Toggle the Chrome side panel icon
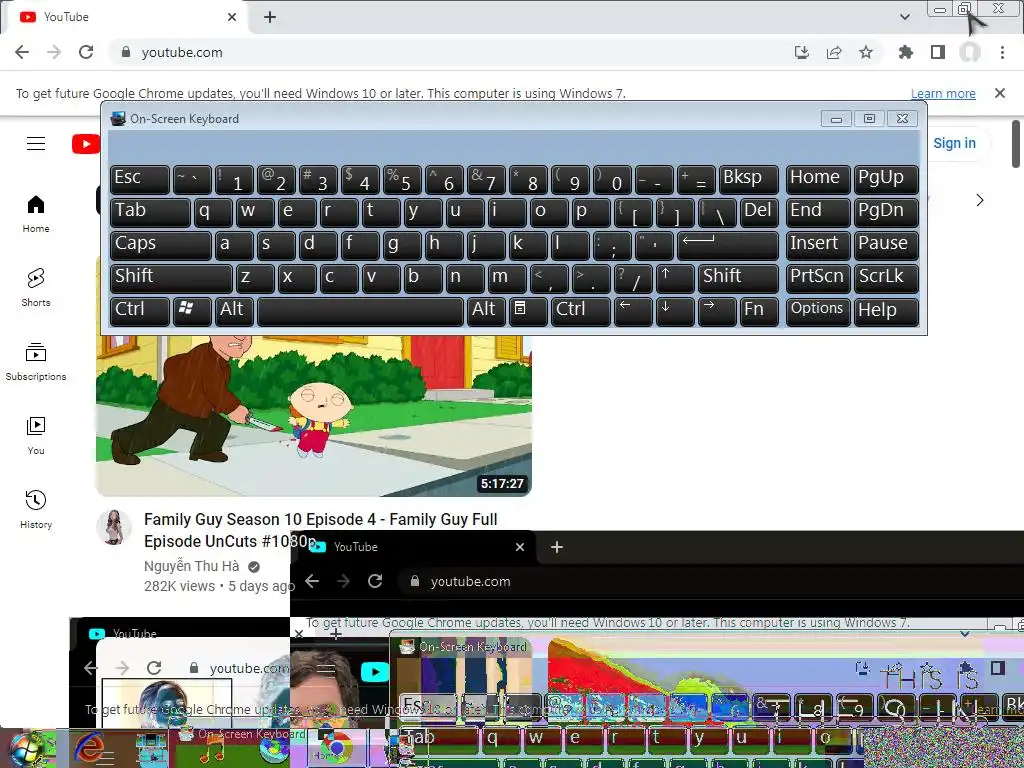The image size is (1024, 768). [938, 52]
